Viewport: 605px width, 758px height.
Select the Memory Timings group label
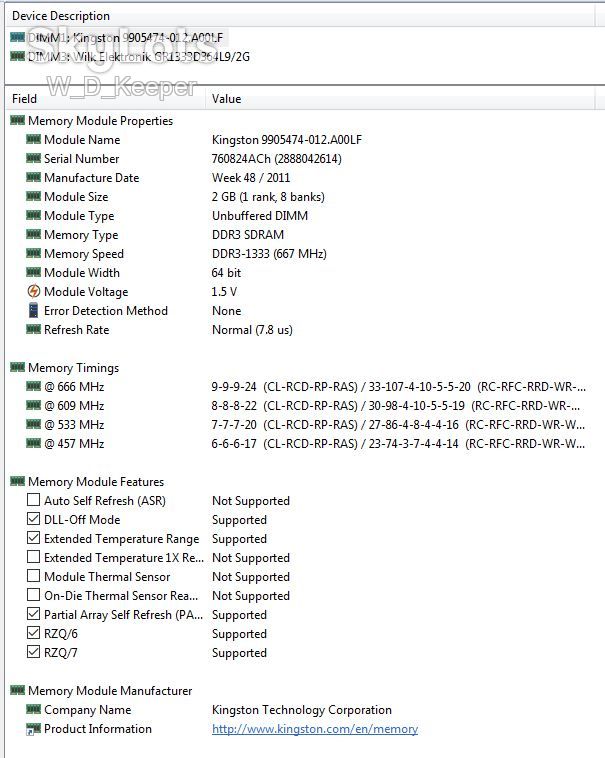coord(73,368)
